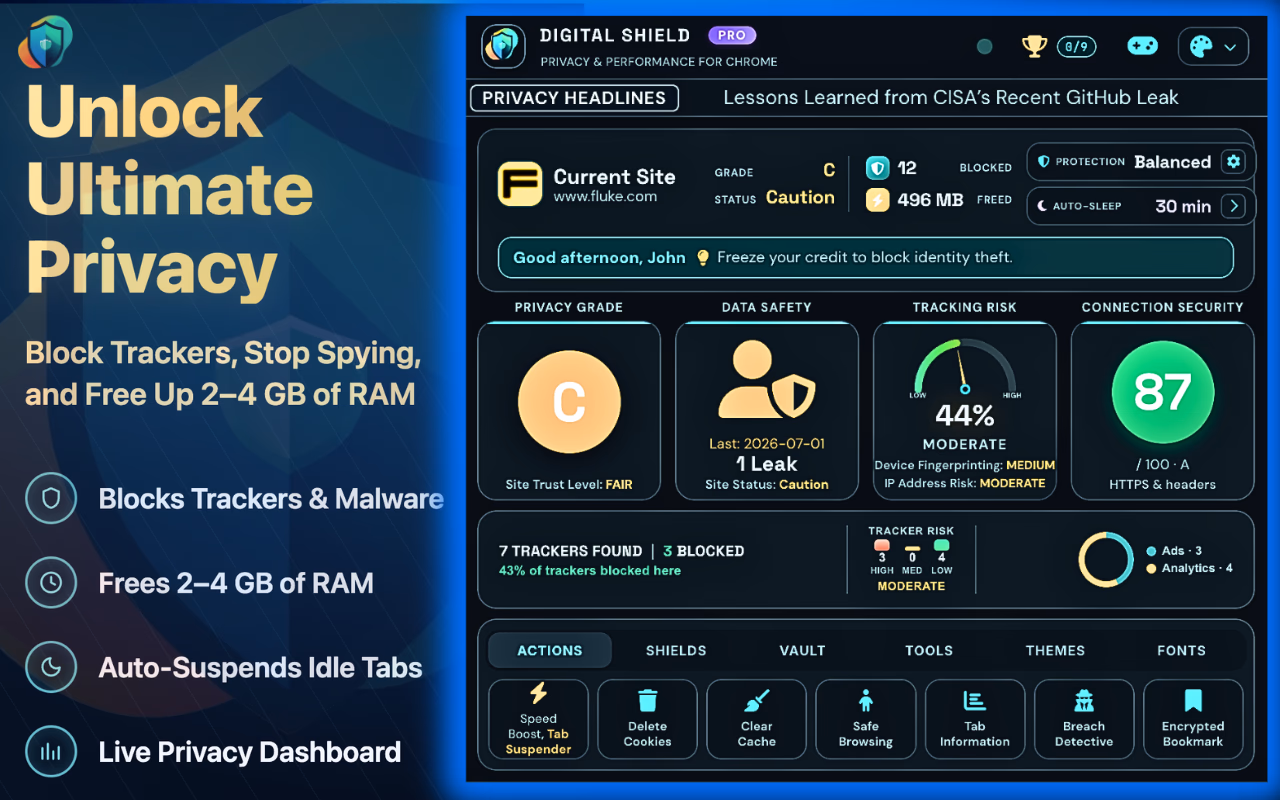Viewport: 1280px width, 800px height.
Task: Click the Clear Cache broom button
Action: pos(757,719)
